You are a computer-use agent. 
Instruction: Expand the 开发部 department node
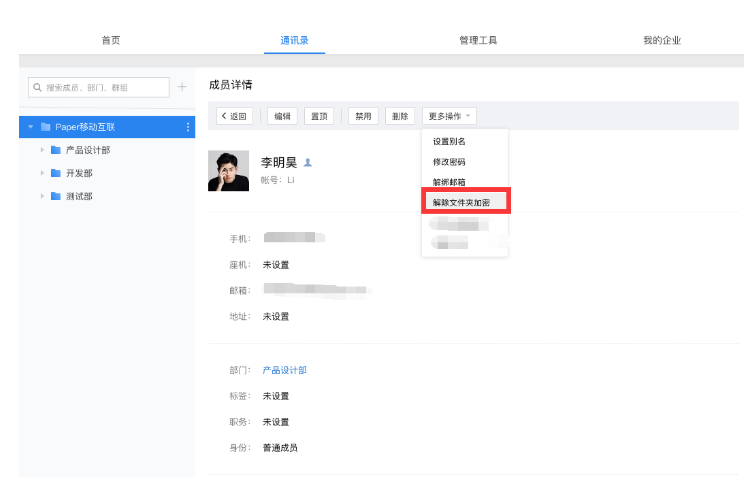tap(42, 173)
